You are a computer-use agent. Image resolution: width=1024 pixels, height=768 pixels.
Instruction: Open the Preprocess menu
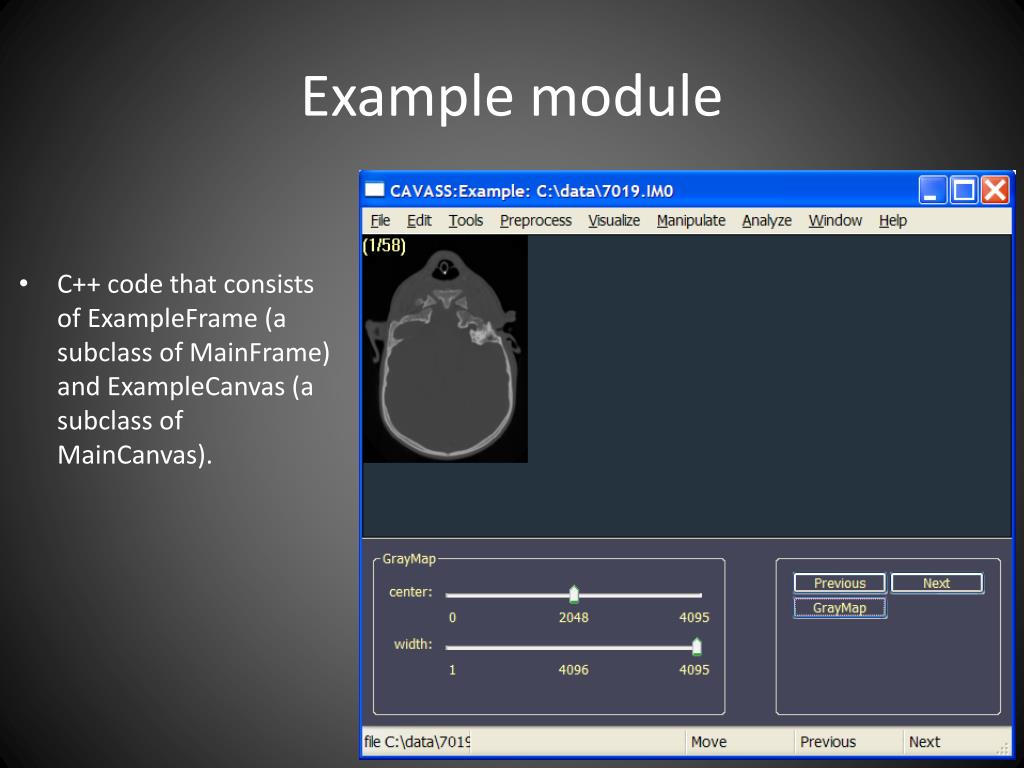coord(536,221)
